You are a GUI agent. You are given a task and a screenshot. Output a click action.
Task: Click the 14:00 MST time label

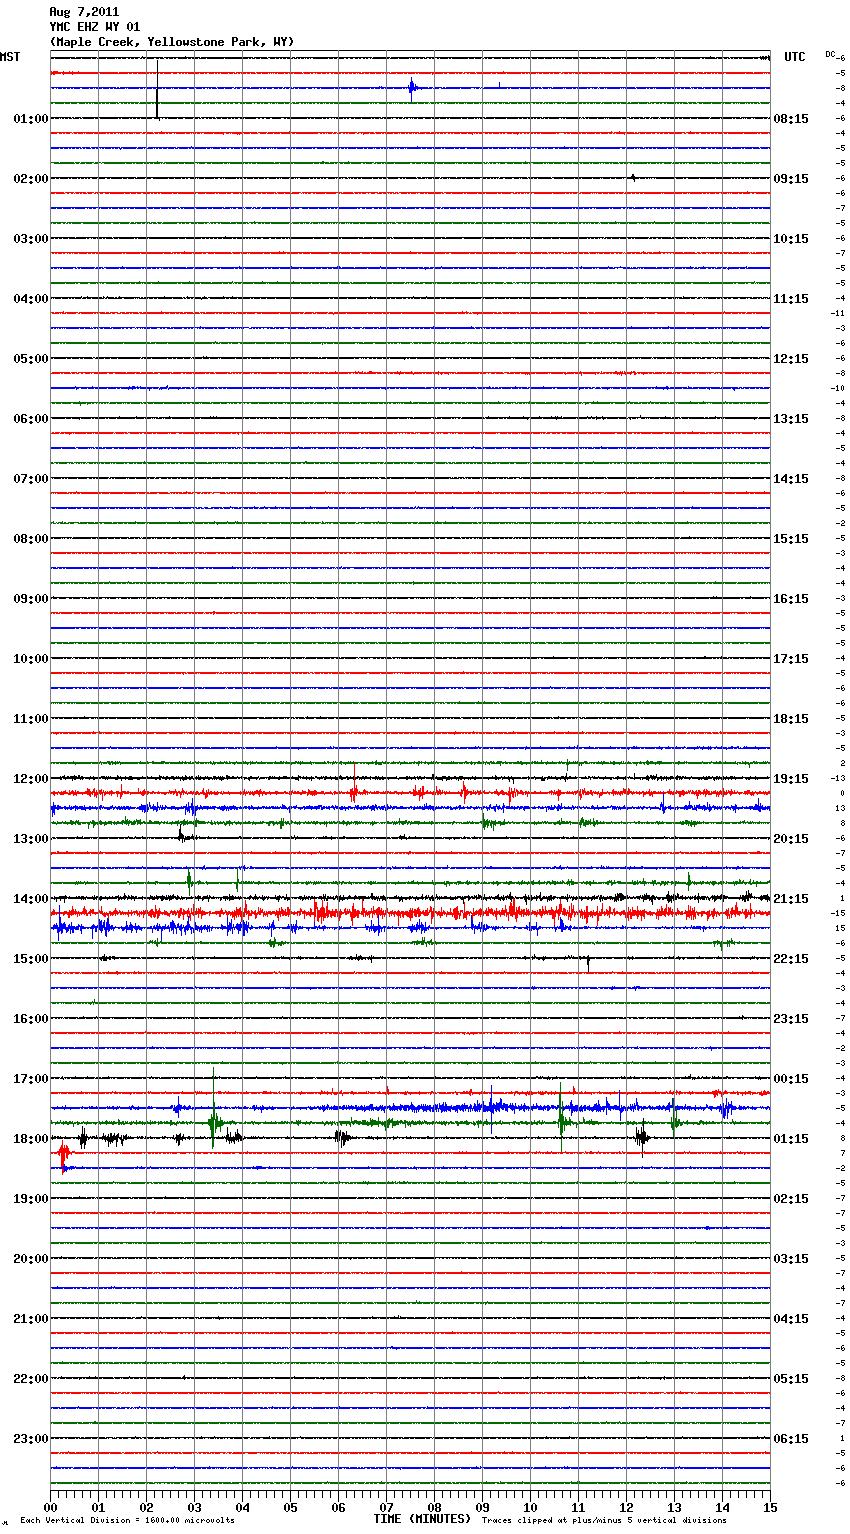pyautogui.click(x=31, y=899)
